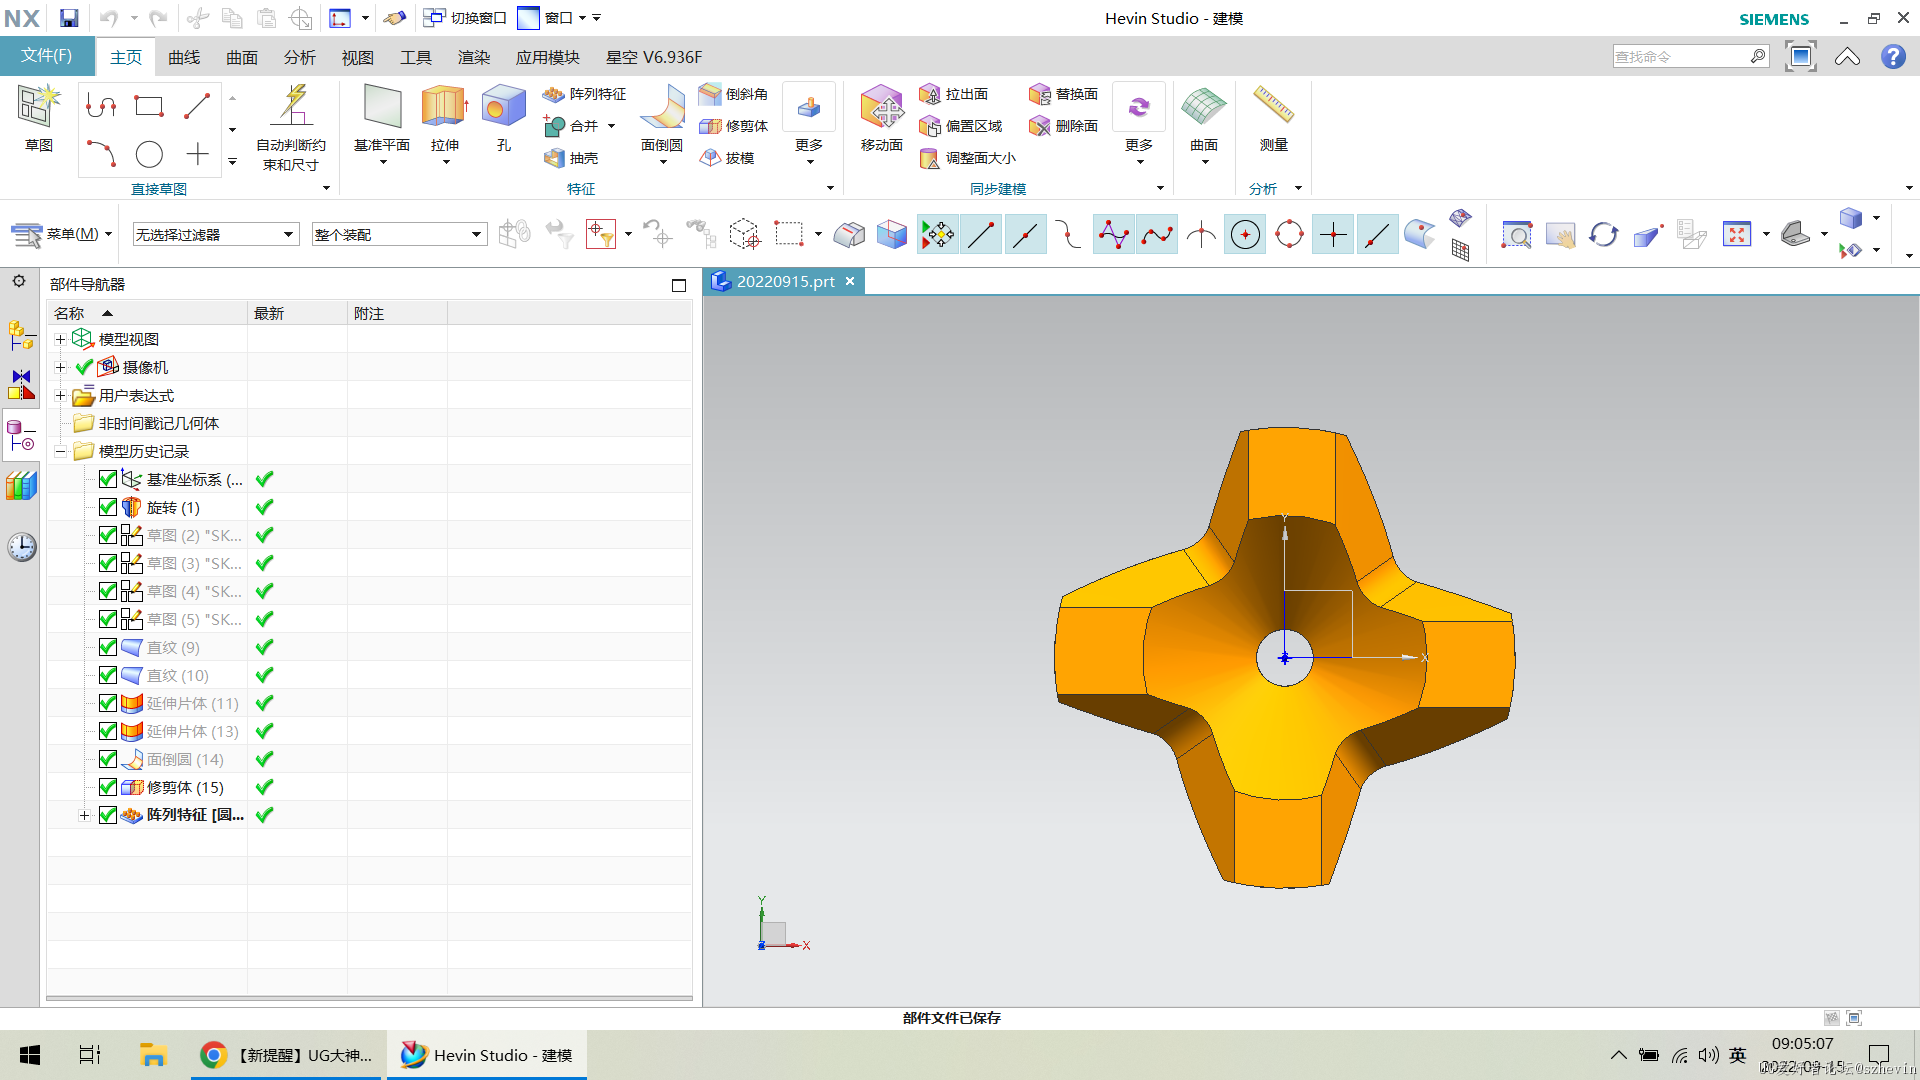Click the Rotate view icon
The width and height of the screenshot is (1920, 1080).
tap(1603, 235)
